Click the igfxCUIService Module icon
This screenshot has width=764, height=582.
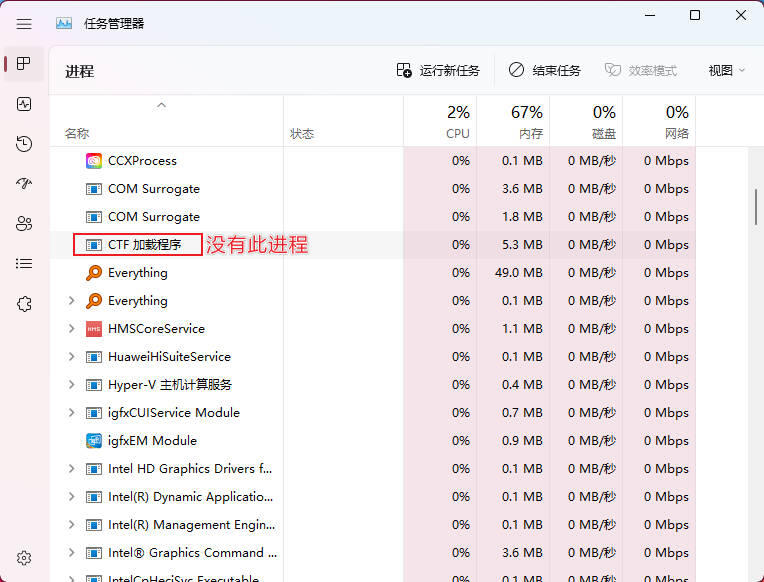[x=94, y=413]
